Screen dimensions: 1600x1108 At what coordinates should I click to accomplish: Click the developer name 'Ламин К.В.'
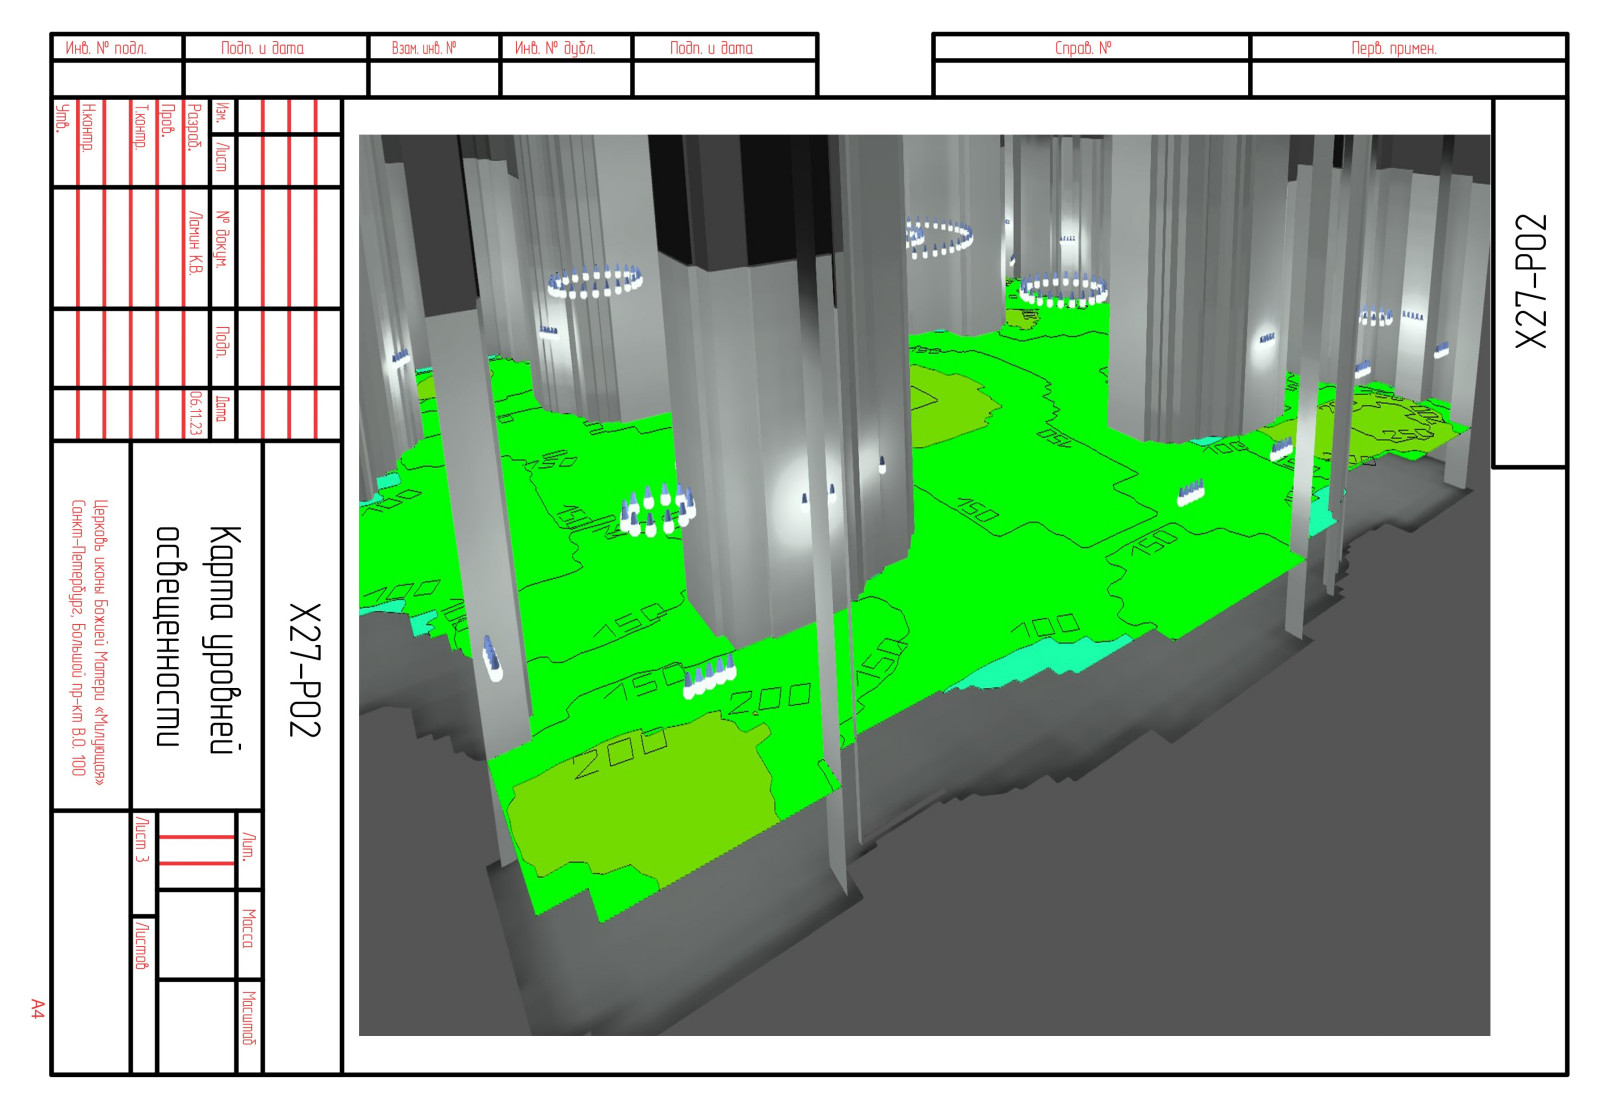pyautogui.click(x=195, y=243)
